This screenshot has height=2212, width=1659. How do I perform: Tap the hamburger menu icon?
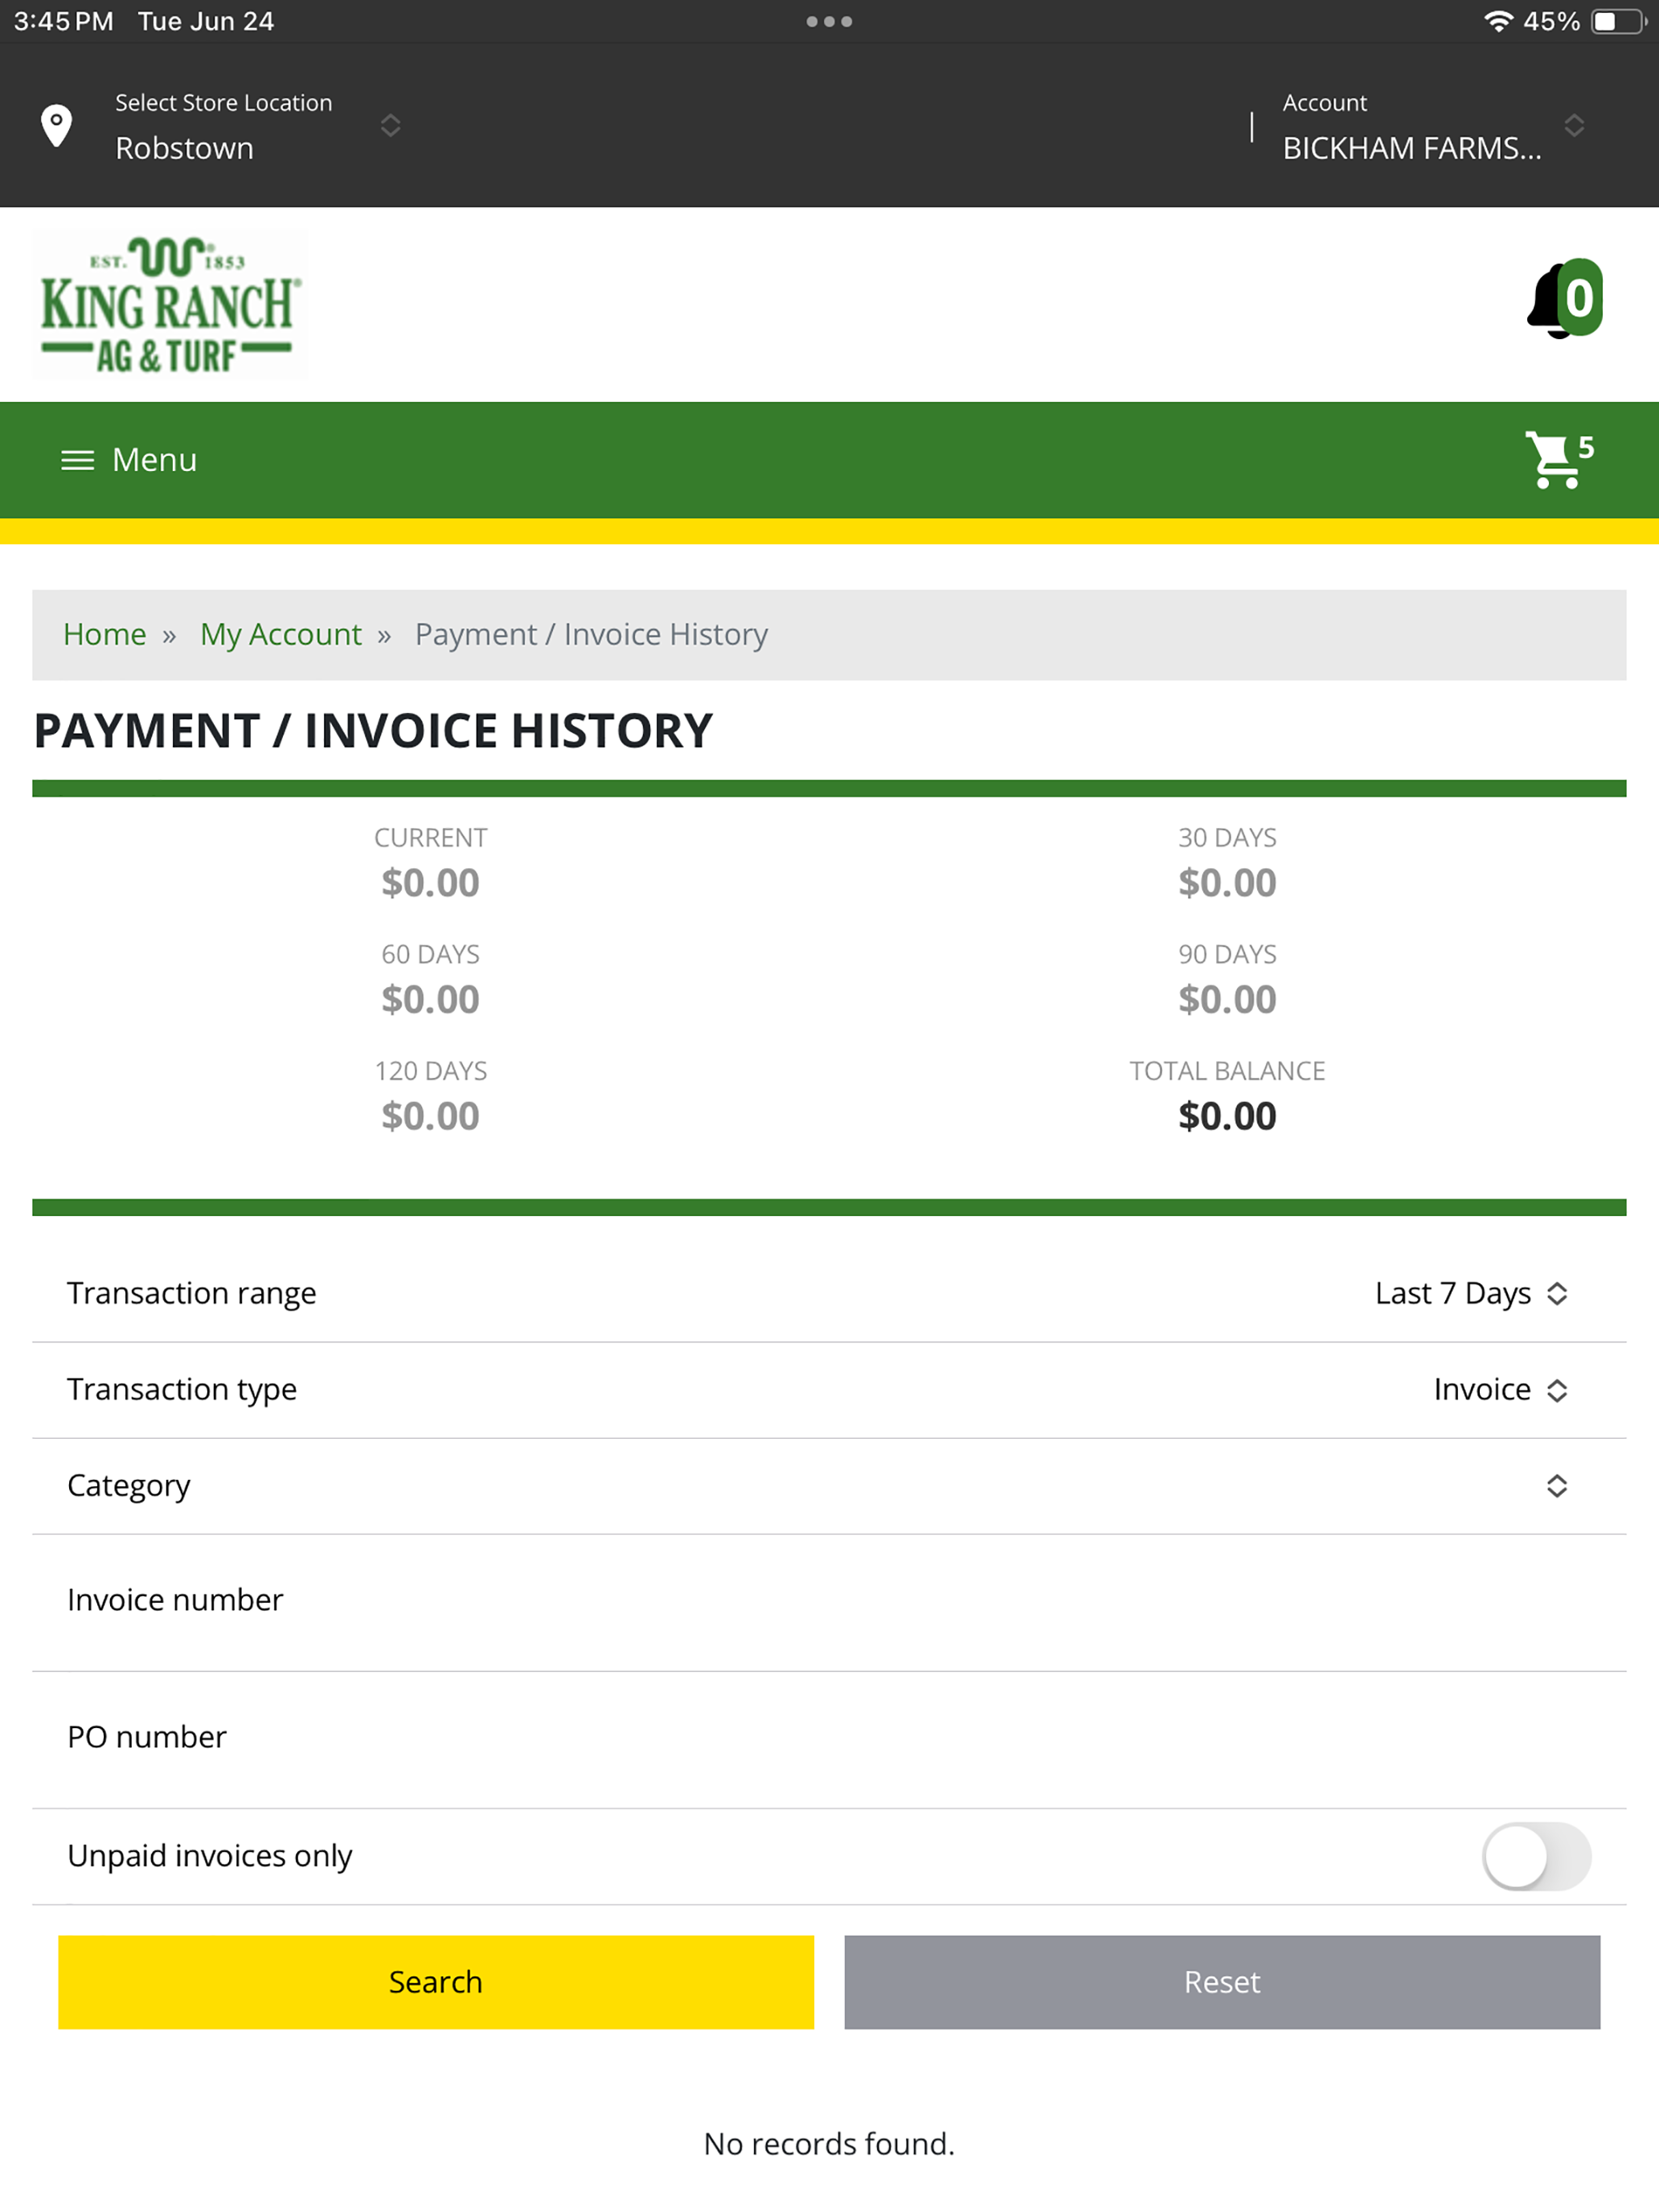pyautogui.click(x=77, y=460)
